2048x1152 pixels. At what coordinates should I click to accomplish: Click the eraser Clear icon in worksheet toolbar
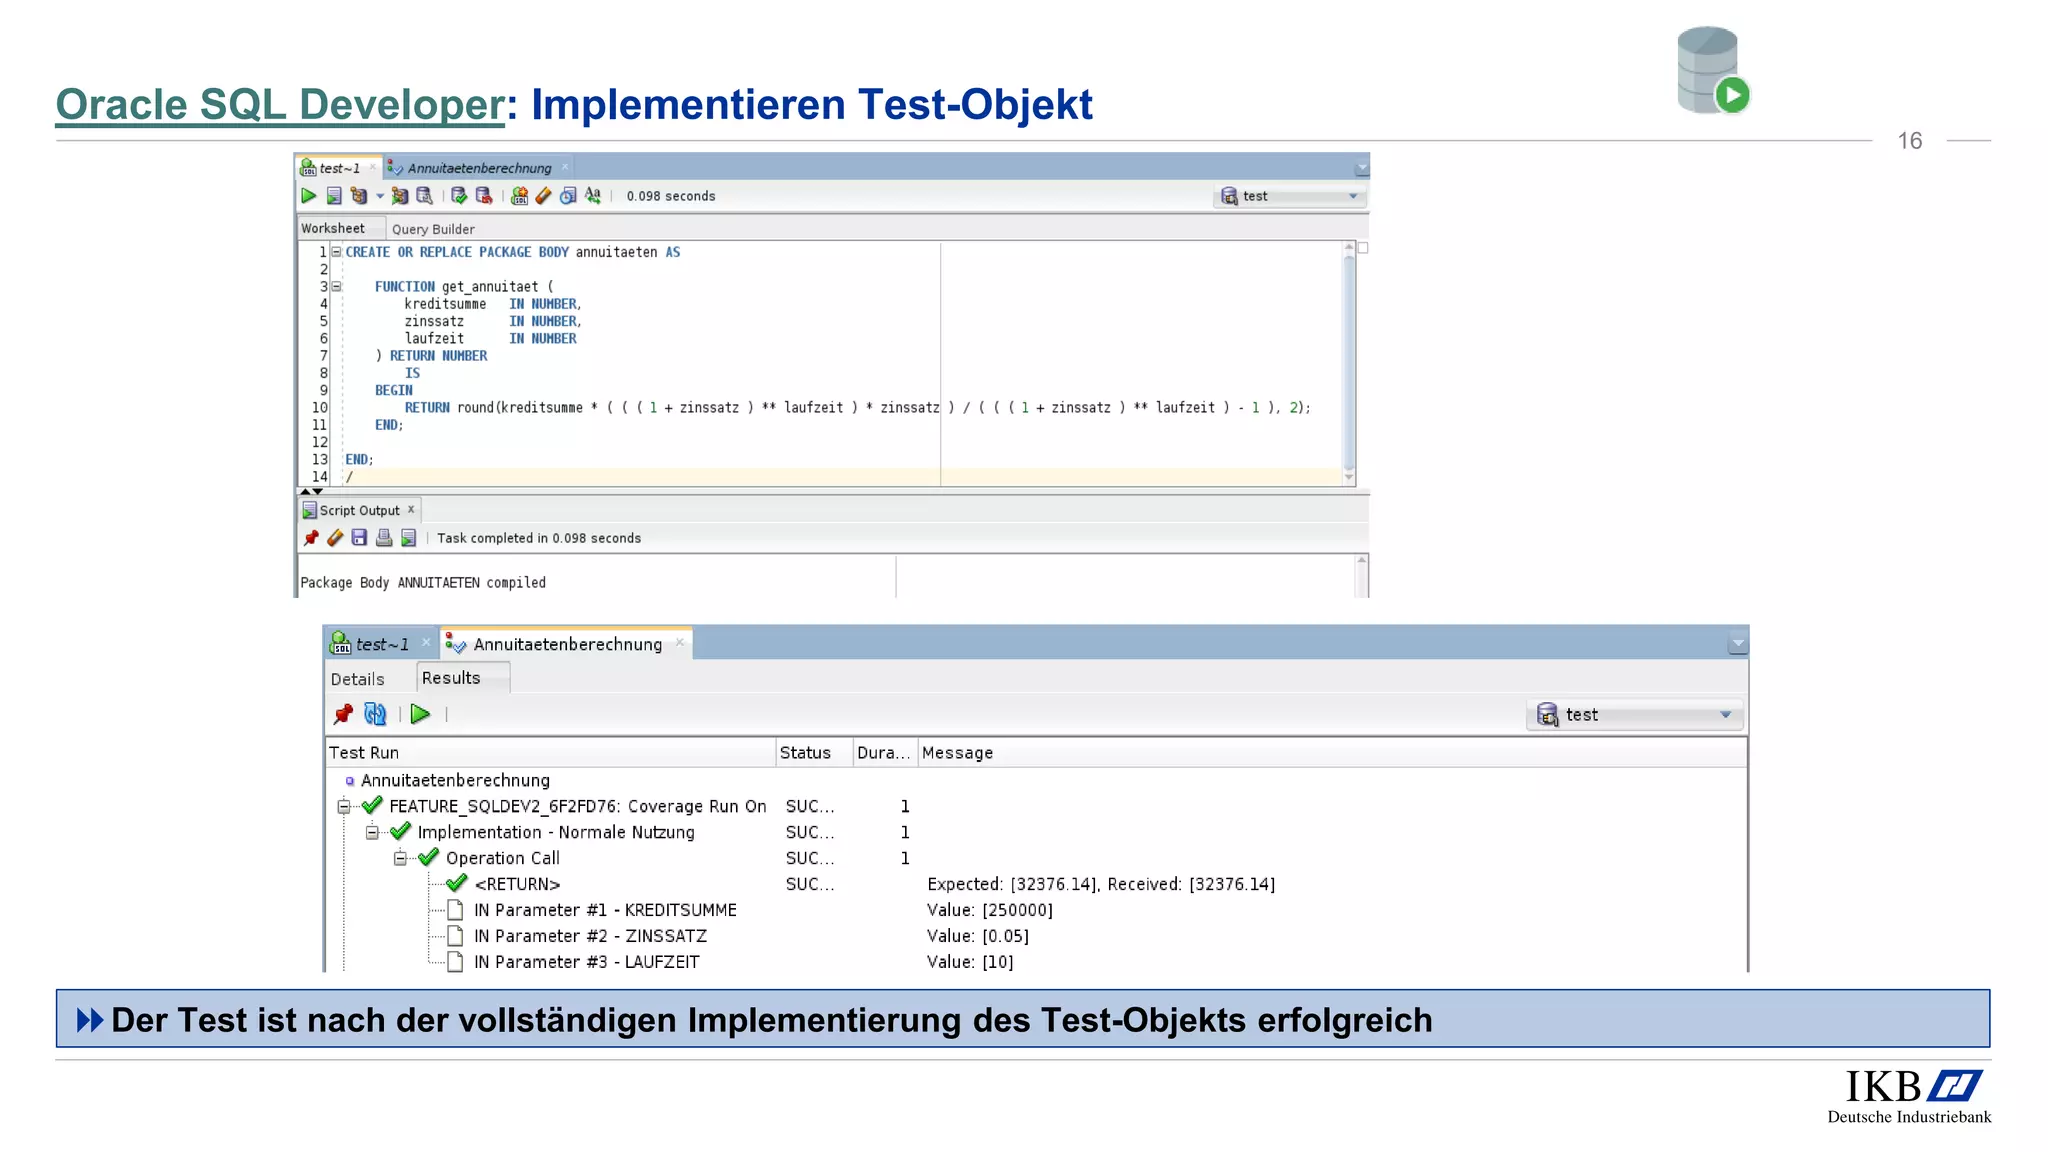pos(544,196)
